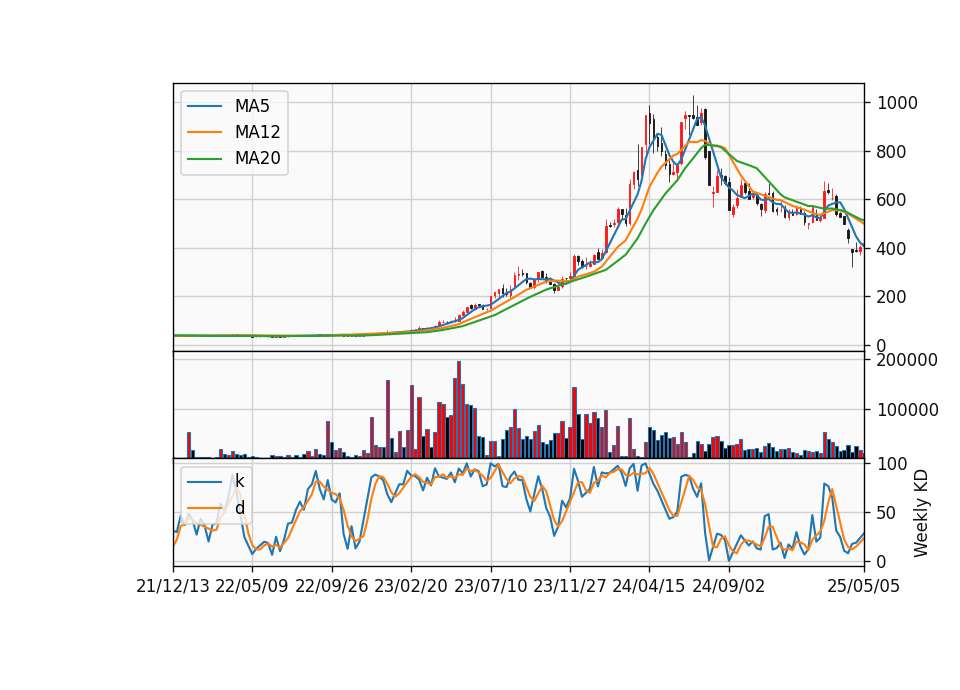Click the MA20 legend label
The width and height of the screenshot is (960, 690).
click(x=257, y=158)
